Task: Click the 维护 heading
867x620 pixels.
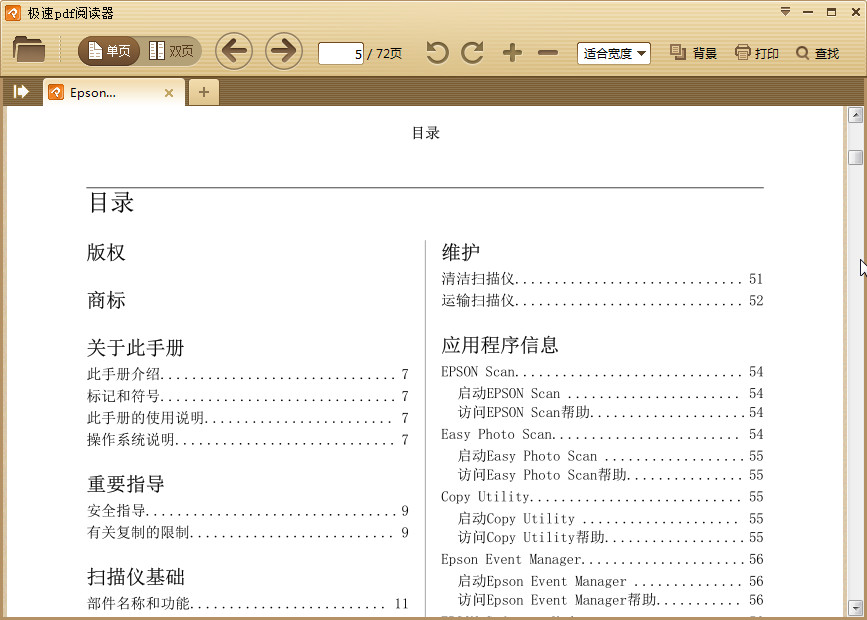Action: 461,252
